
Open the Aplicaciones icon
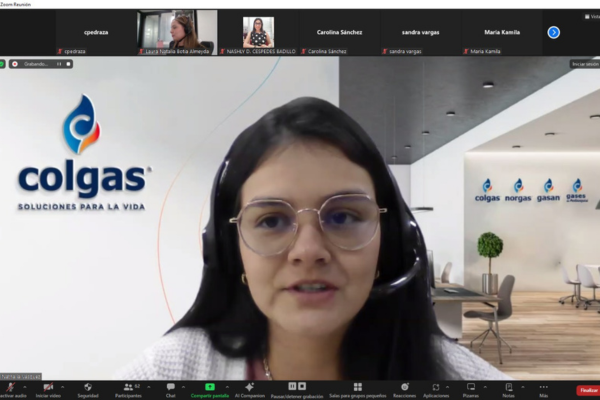click(435, 387)
